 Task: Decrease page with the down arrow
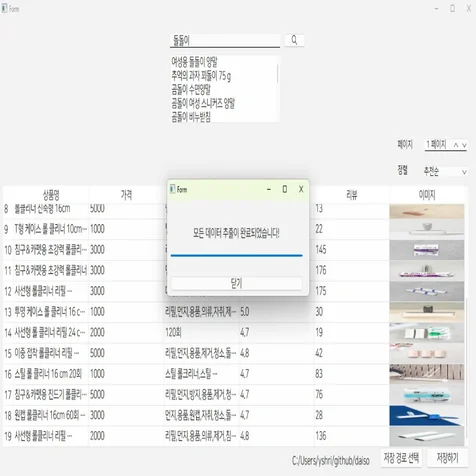point(464,145)
